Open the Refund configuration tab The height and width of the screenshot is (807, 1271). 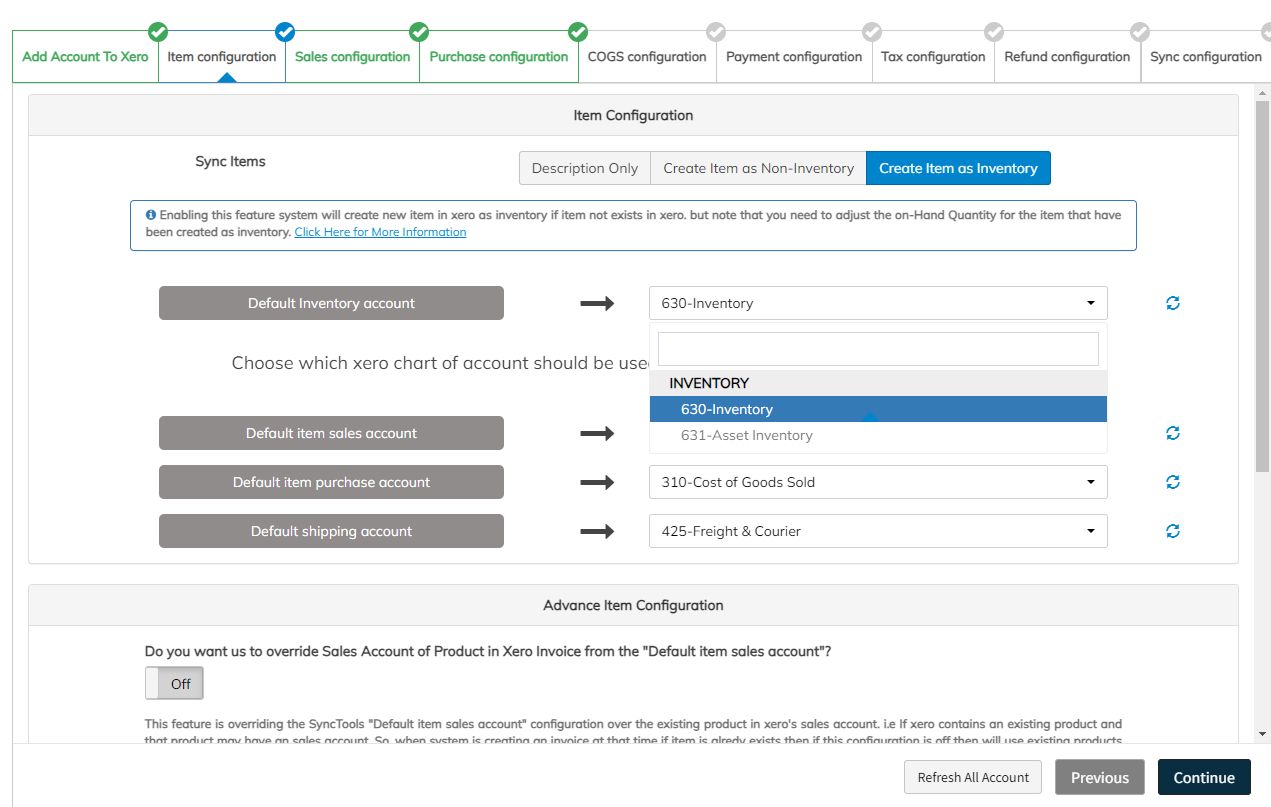[x=1067, y=57]
